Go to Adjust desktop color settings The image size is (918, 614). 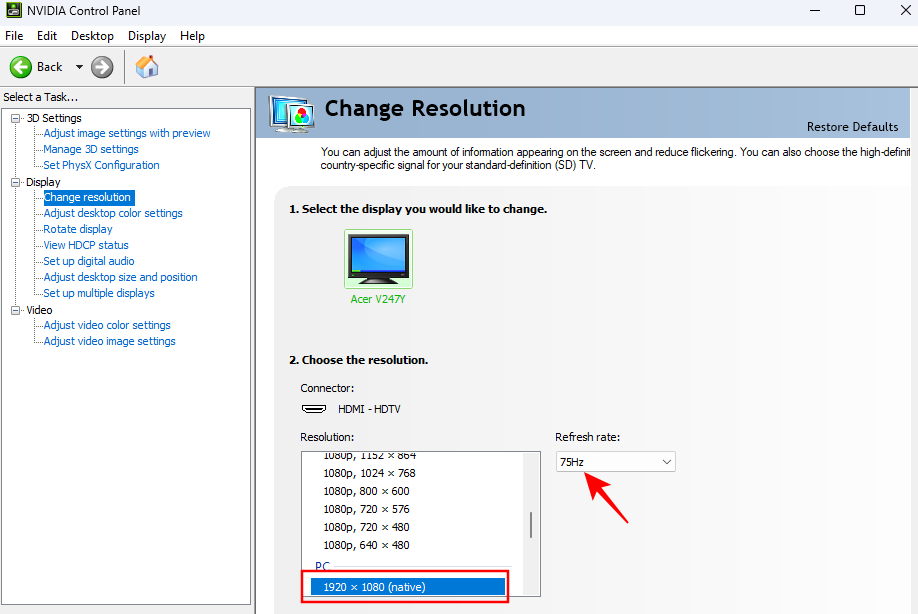pos(113,213)
